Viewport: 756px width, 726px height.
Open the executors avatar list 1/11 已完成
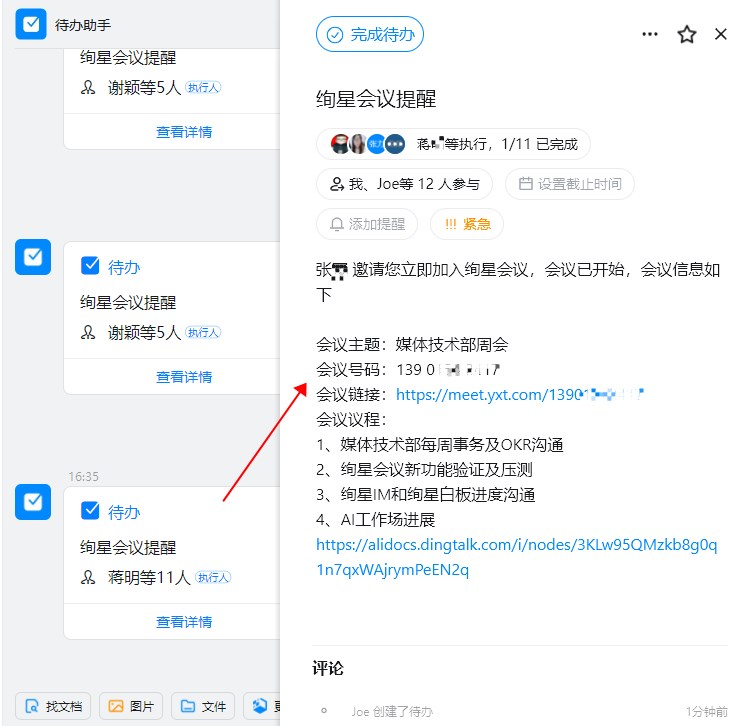point(453,144)
